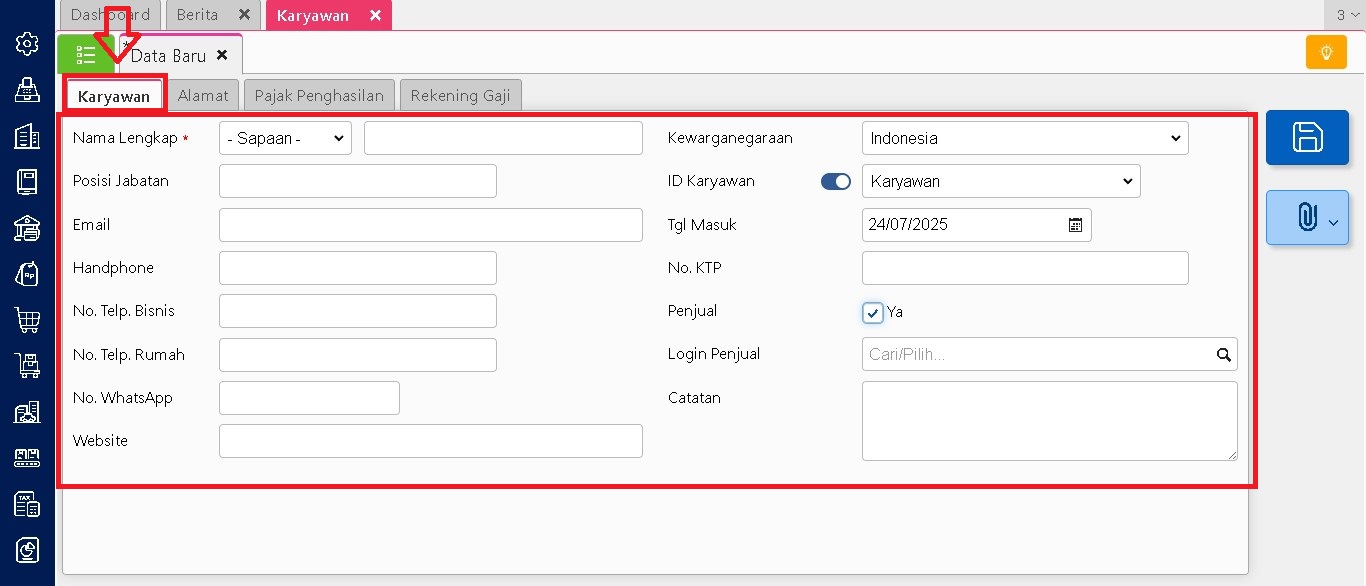The image size is (1366, 586).
Task: Go to the Rekening Gaji tab
Action: 460,96
